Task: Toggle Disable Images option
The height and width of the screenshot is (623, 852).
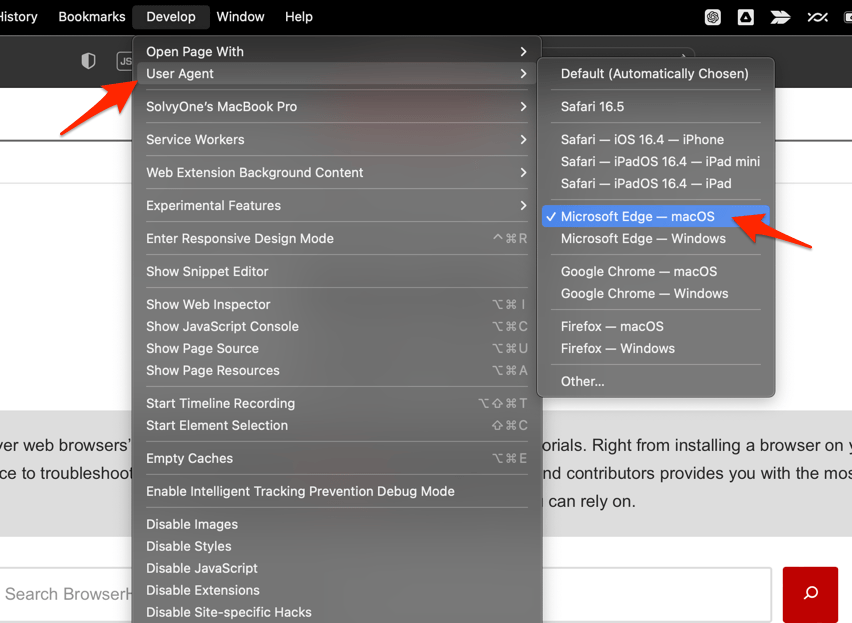Action: click(x=337, y=524)
